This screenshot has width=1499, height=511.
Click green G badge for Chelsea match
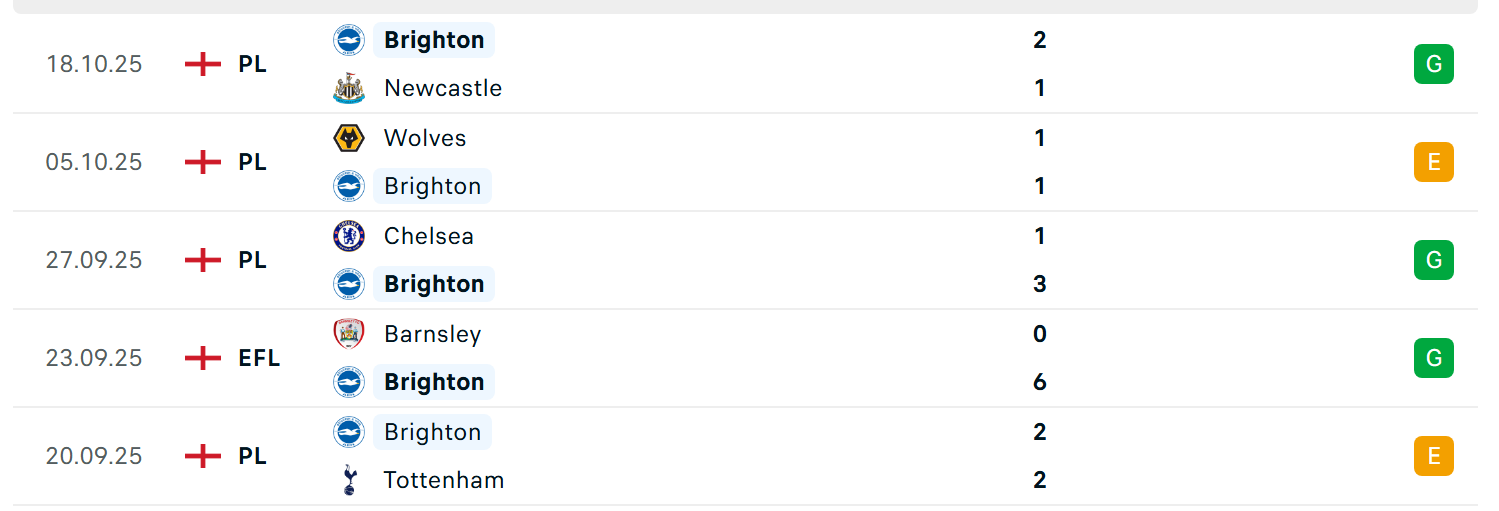point(1433,260)
